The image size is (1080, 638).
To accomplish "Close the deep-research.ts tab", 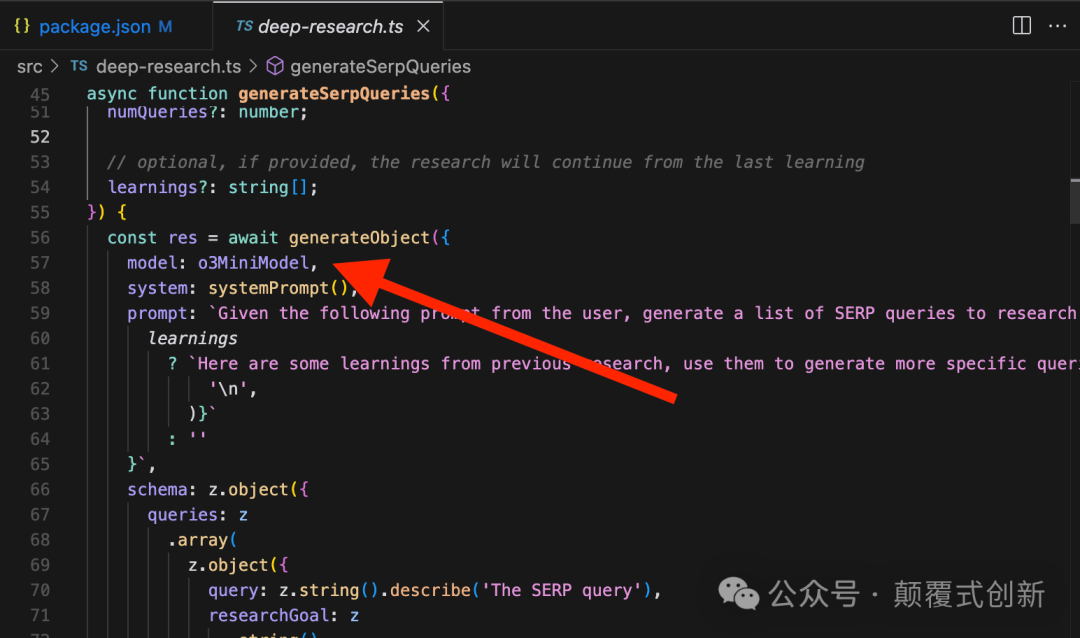I will pyautogui.click(x=424, y=26).
